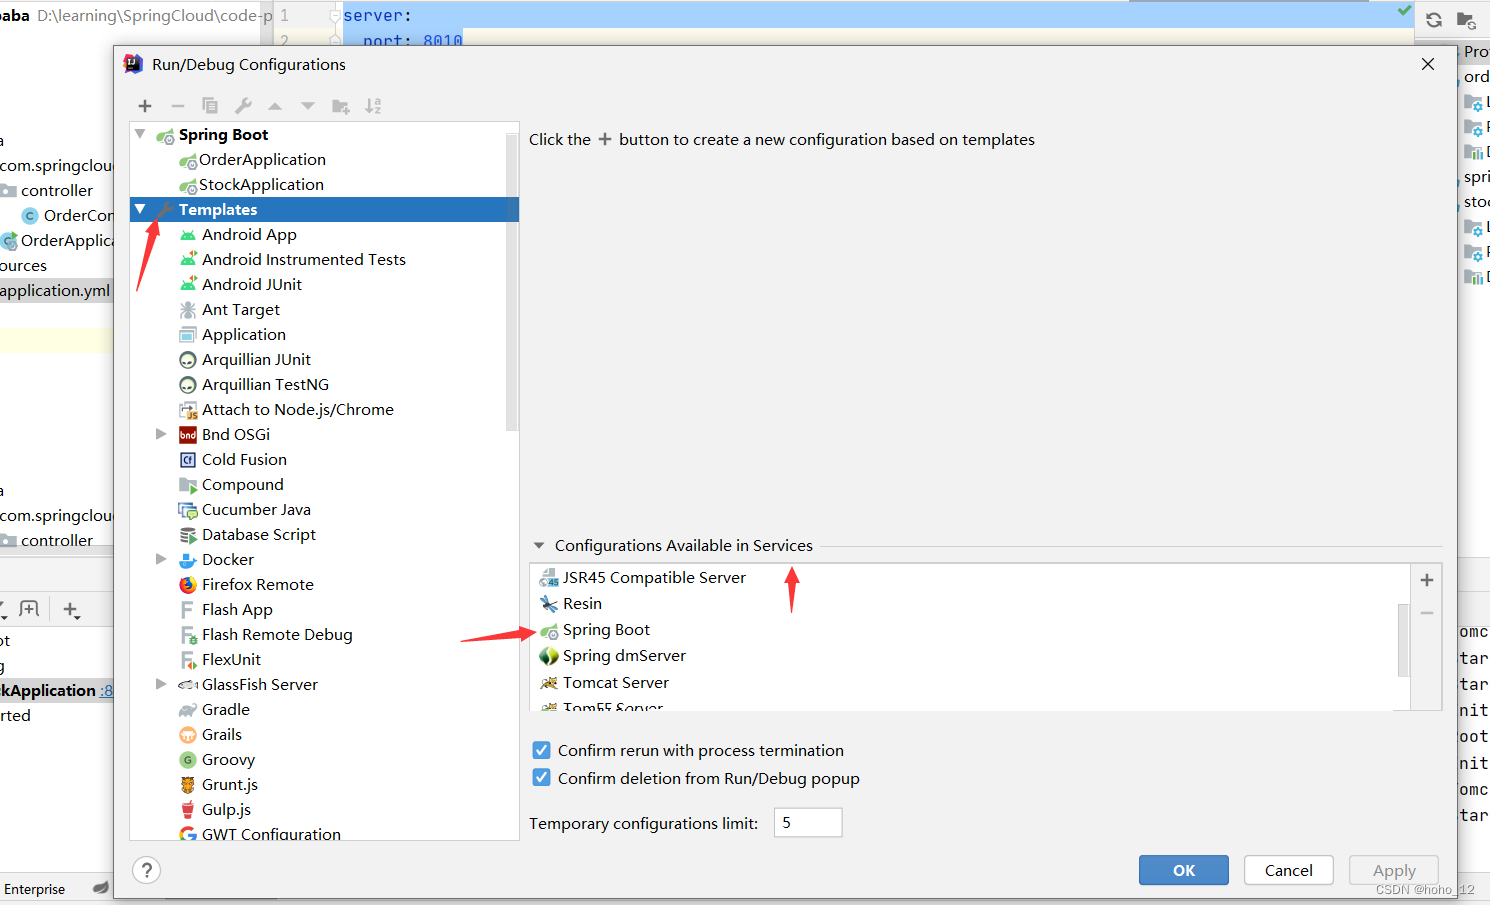Click add service plus icon in Services panel

[71, 609]
